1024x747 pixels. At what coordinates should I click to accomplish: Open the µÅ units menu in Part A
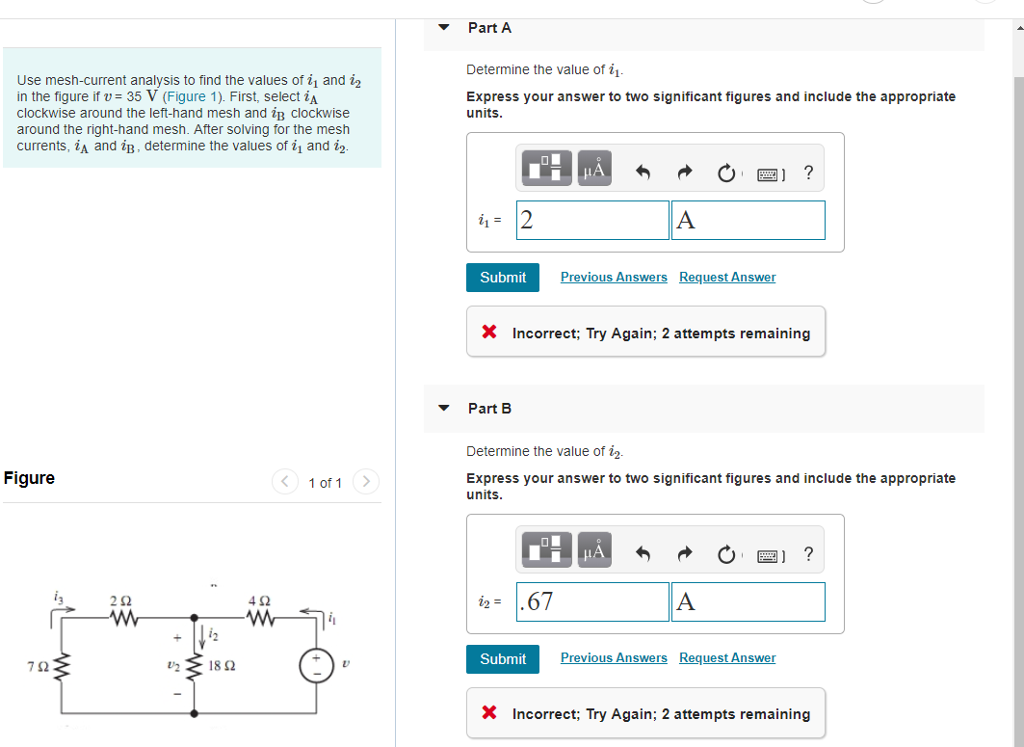point(592,167)
